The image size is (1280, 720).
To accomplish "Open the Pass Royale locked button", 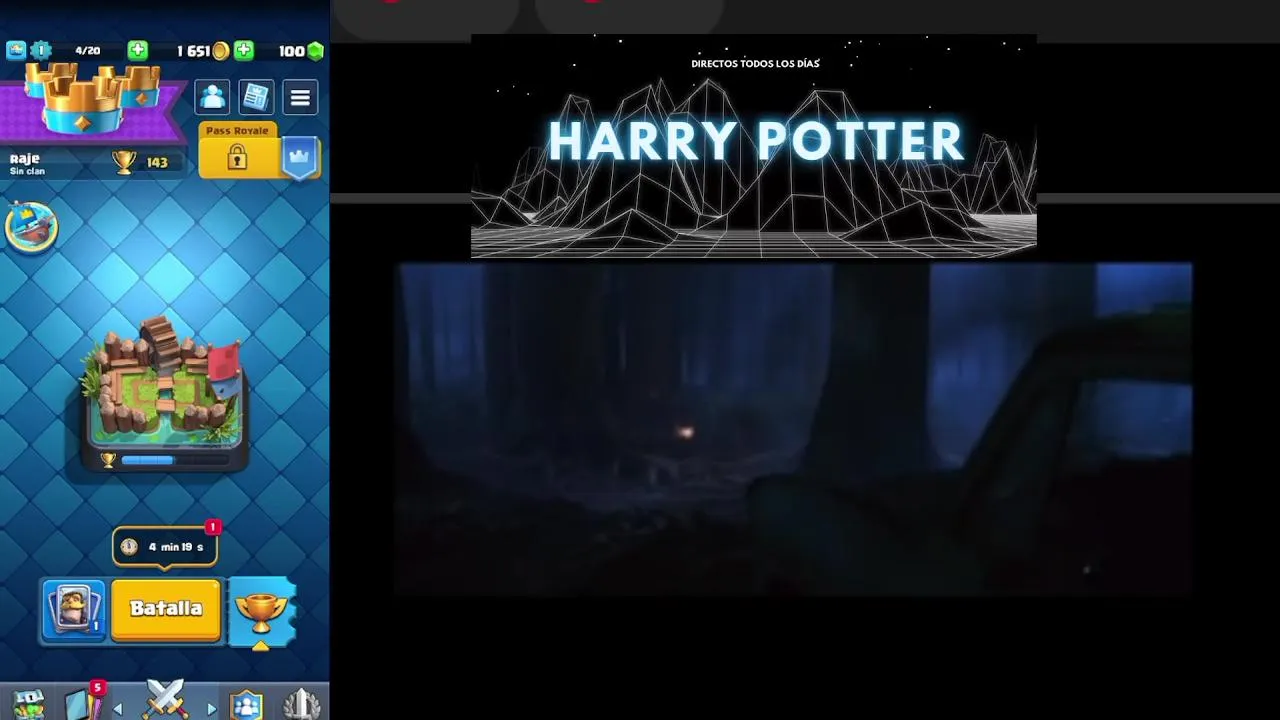I will click(x=237, y=152).
